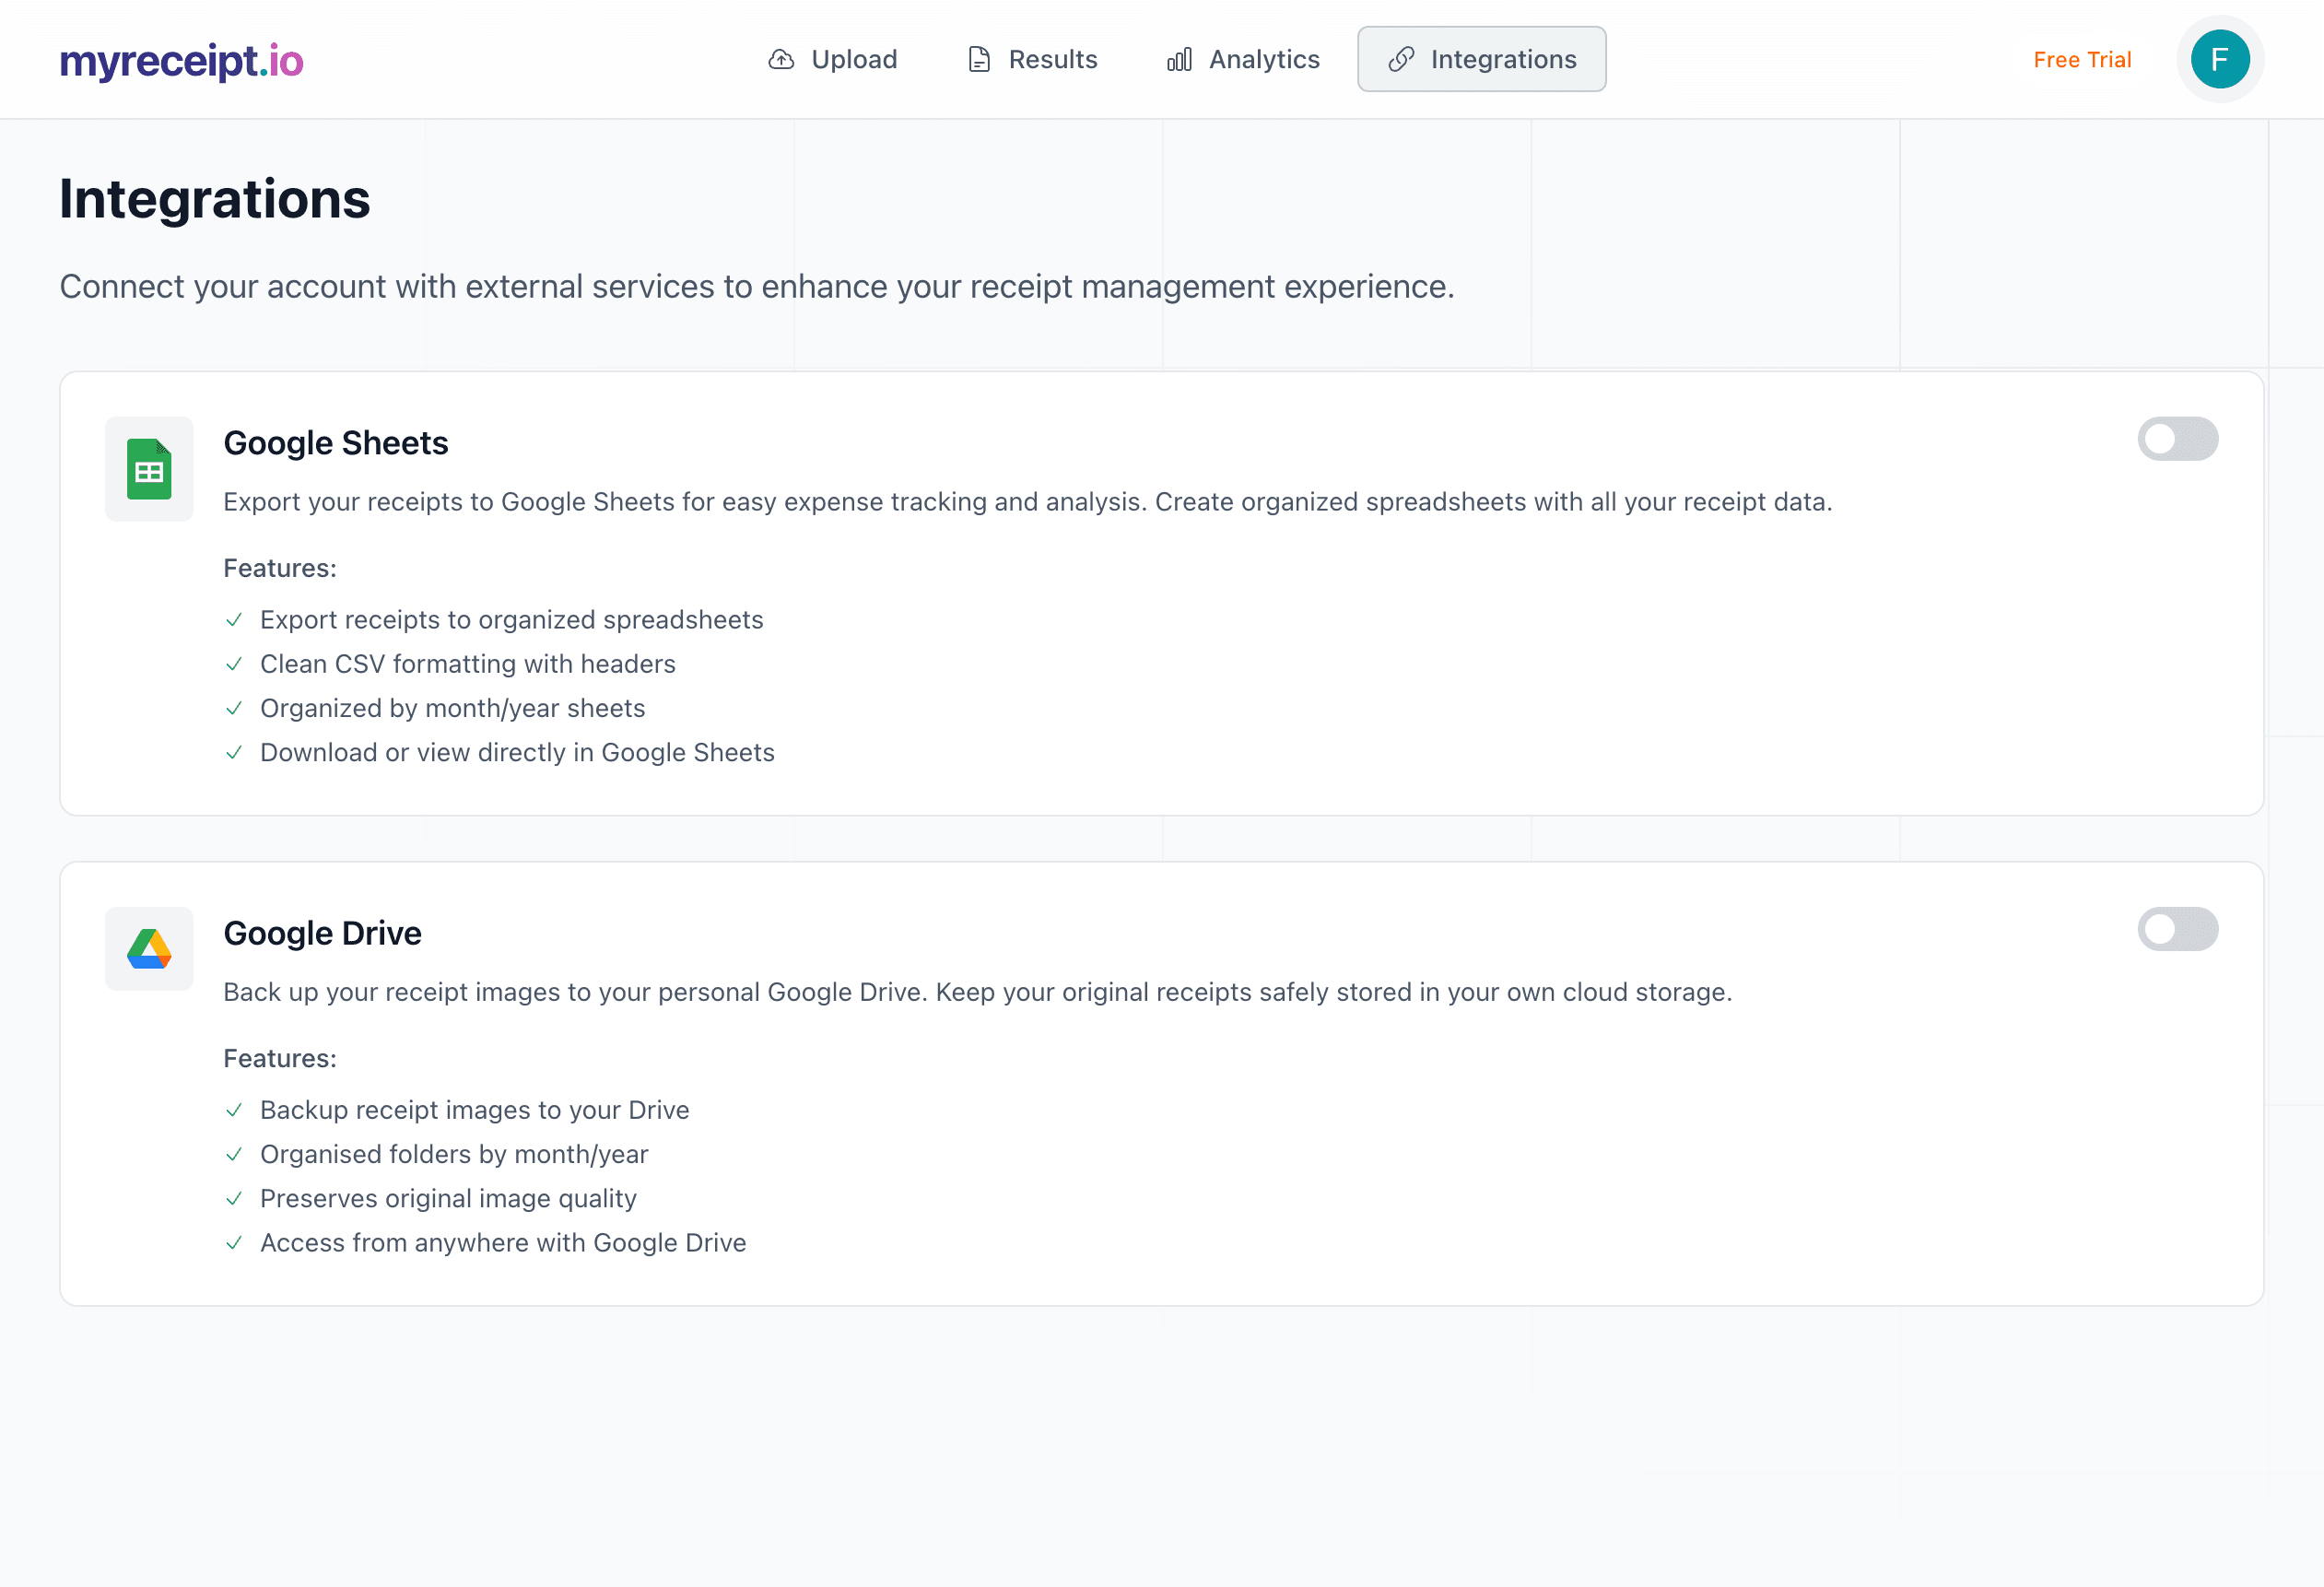2324x1587 pixels.
Task: Click the Google Drive integration icon
Action: [148, 948]
